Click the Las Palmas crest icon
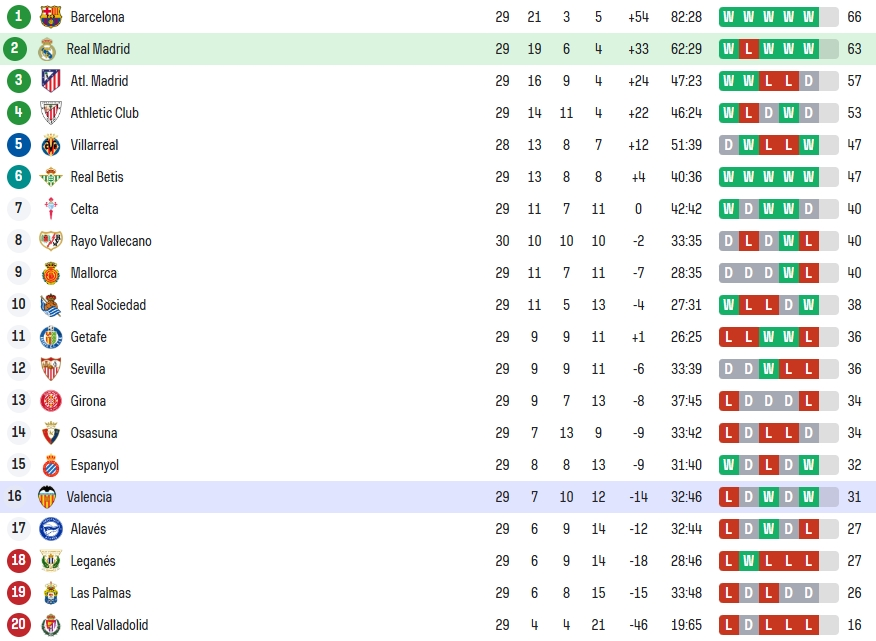Viewport: 876px width, 641px height. [51, 593]
